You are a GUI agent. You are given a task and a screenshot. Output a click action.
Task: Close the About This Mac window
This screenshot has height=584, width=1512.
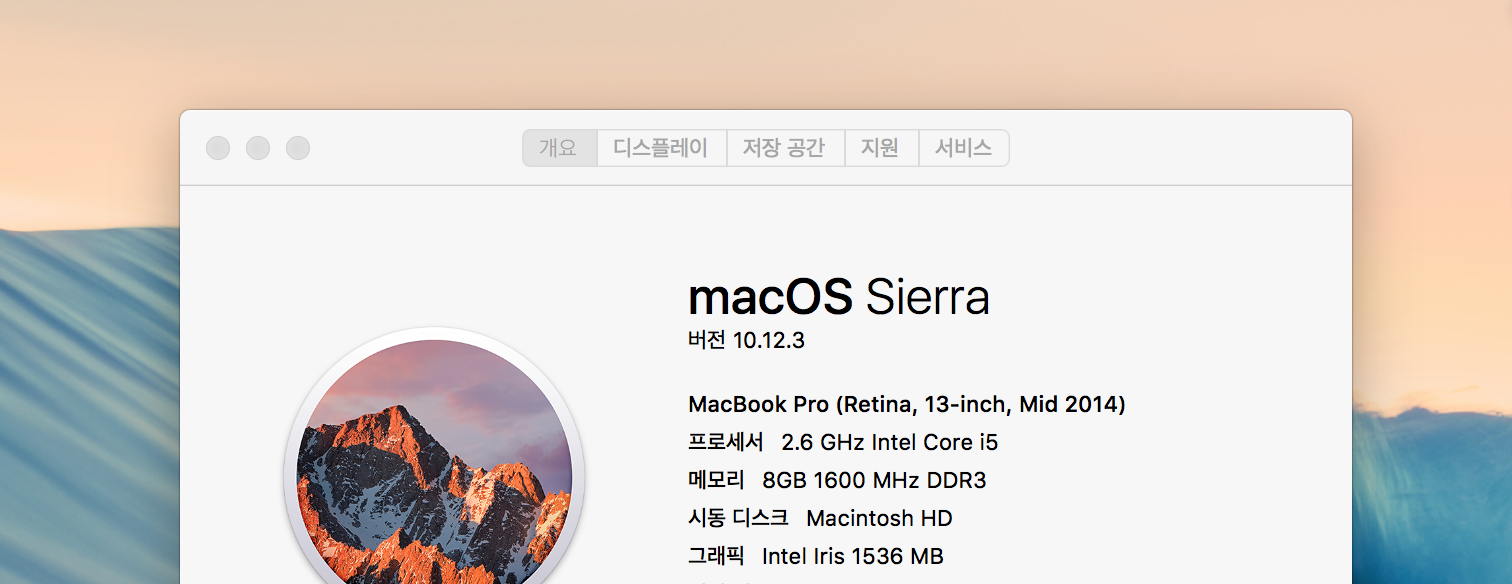click(218, 148)
